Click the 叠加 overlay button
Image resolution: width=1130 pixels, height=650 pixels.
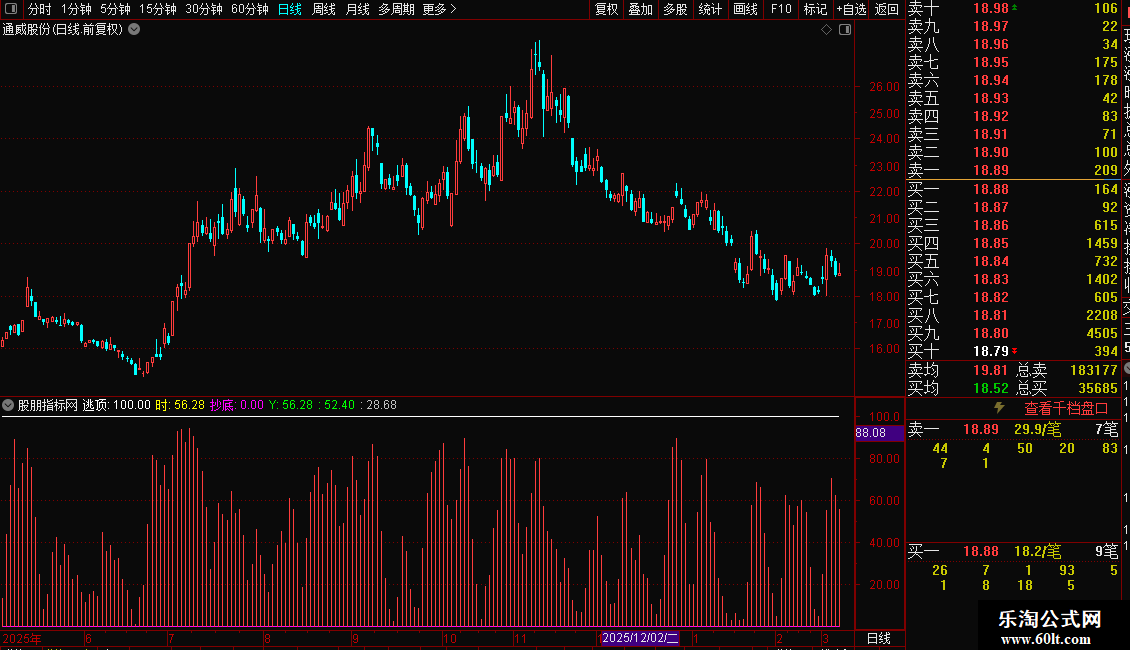click(x=641, y=9)
